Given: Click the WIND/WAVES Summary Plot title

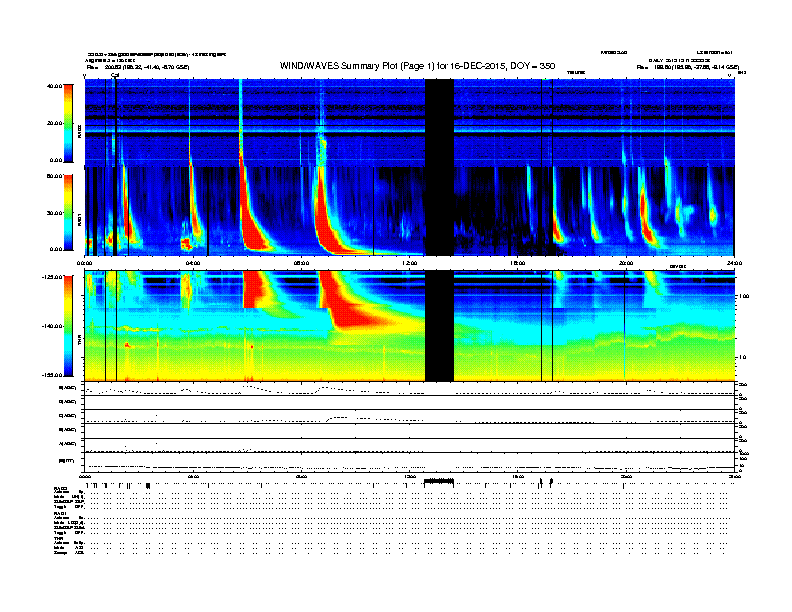Looking at the screenshot, I should pos(417,66).
